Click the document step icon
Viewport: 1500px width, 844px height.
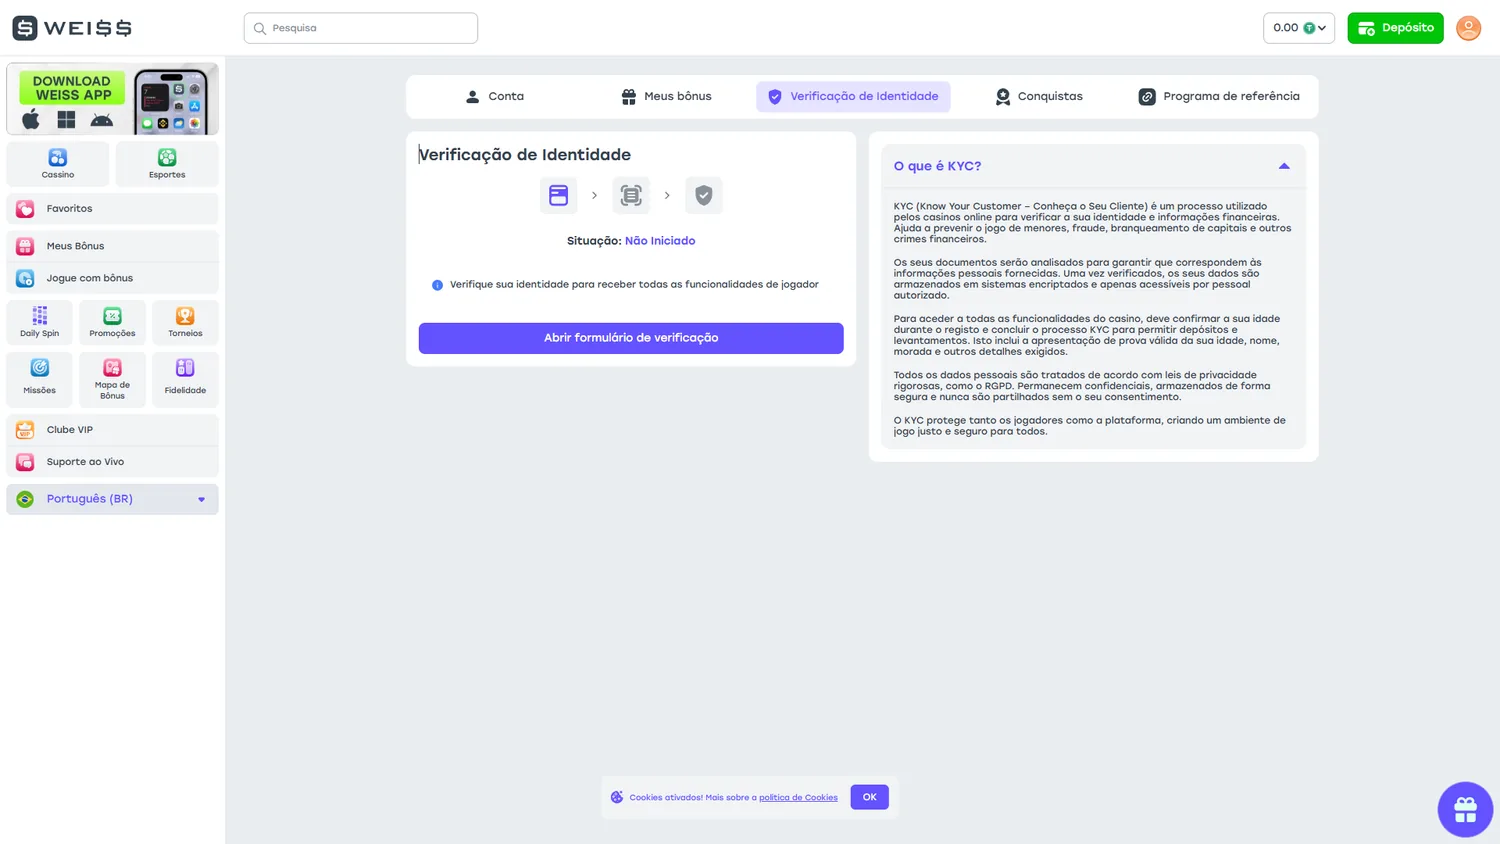(x=558, y=195)
